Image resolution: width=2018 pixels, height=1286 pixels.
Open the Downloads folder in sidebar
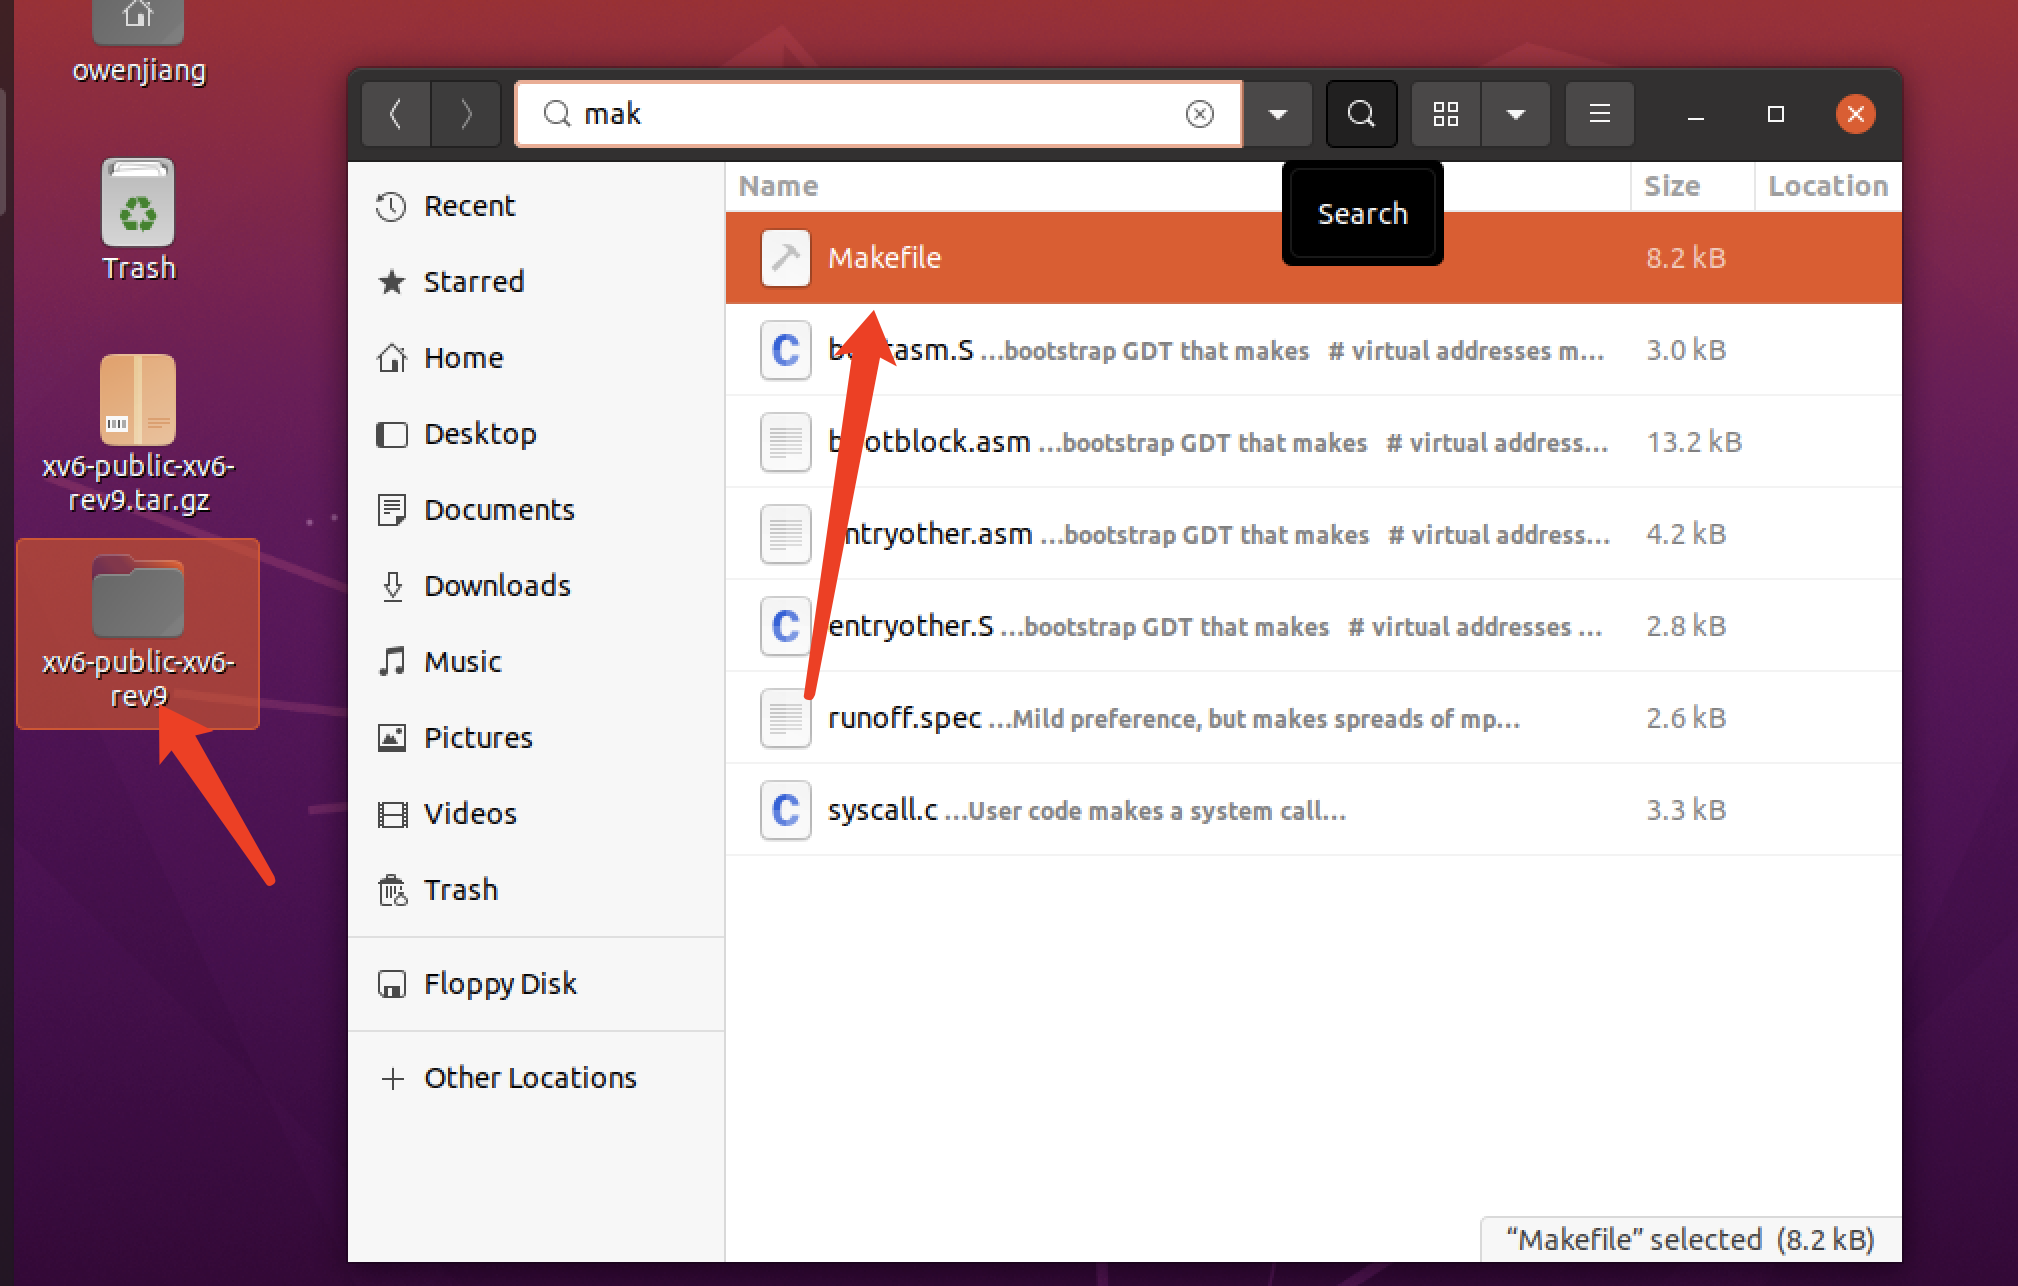497,585
